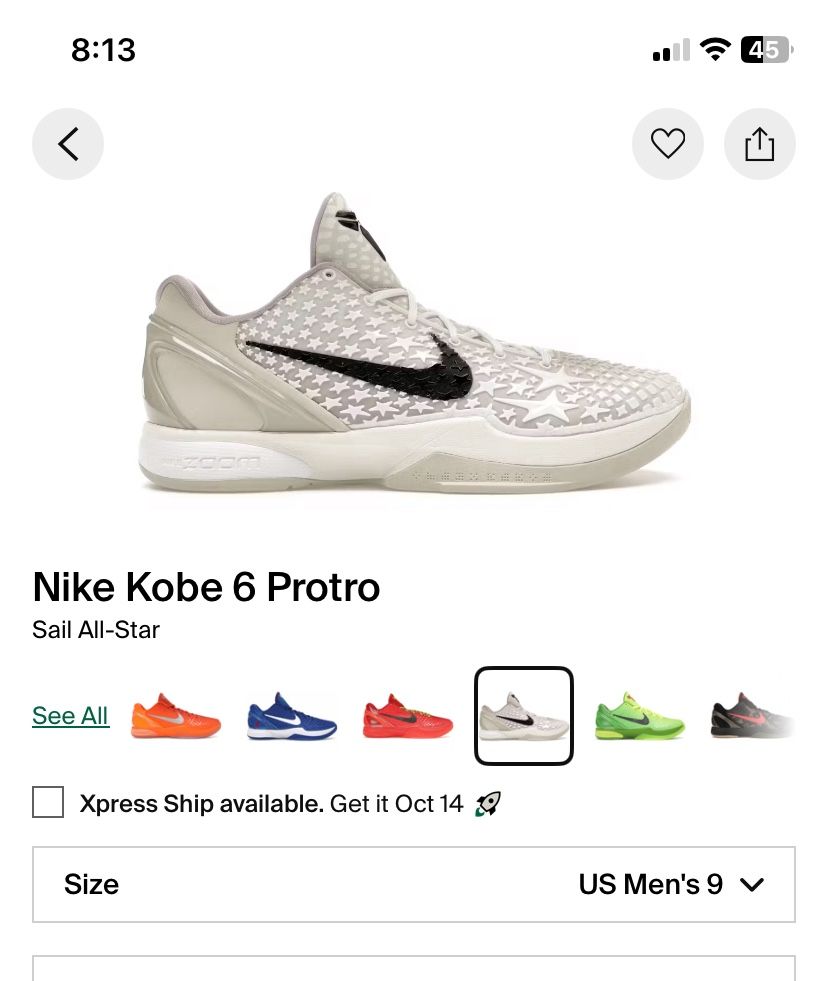
Task: Enable the Xpress Ship checkbox
Action: click(x=48, y=802)
